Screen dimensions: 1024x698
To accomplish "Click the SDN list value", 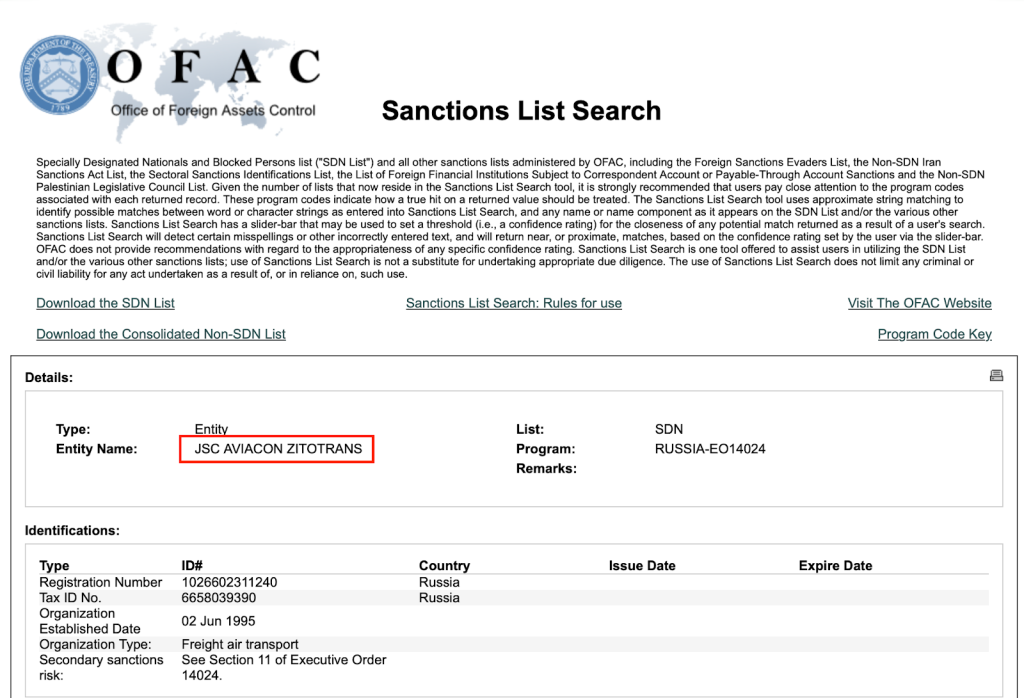I will pos(669,429).
